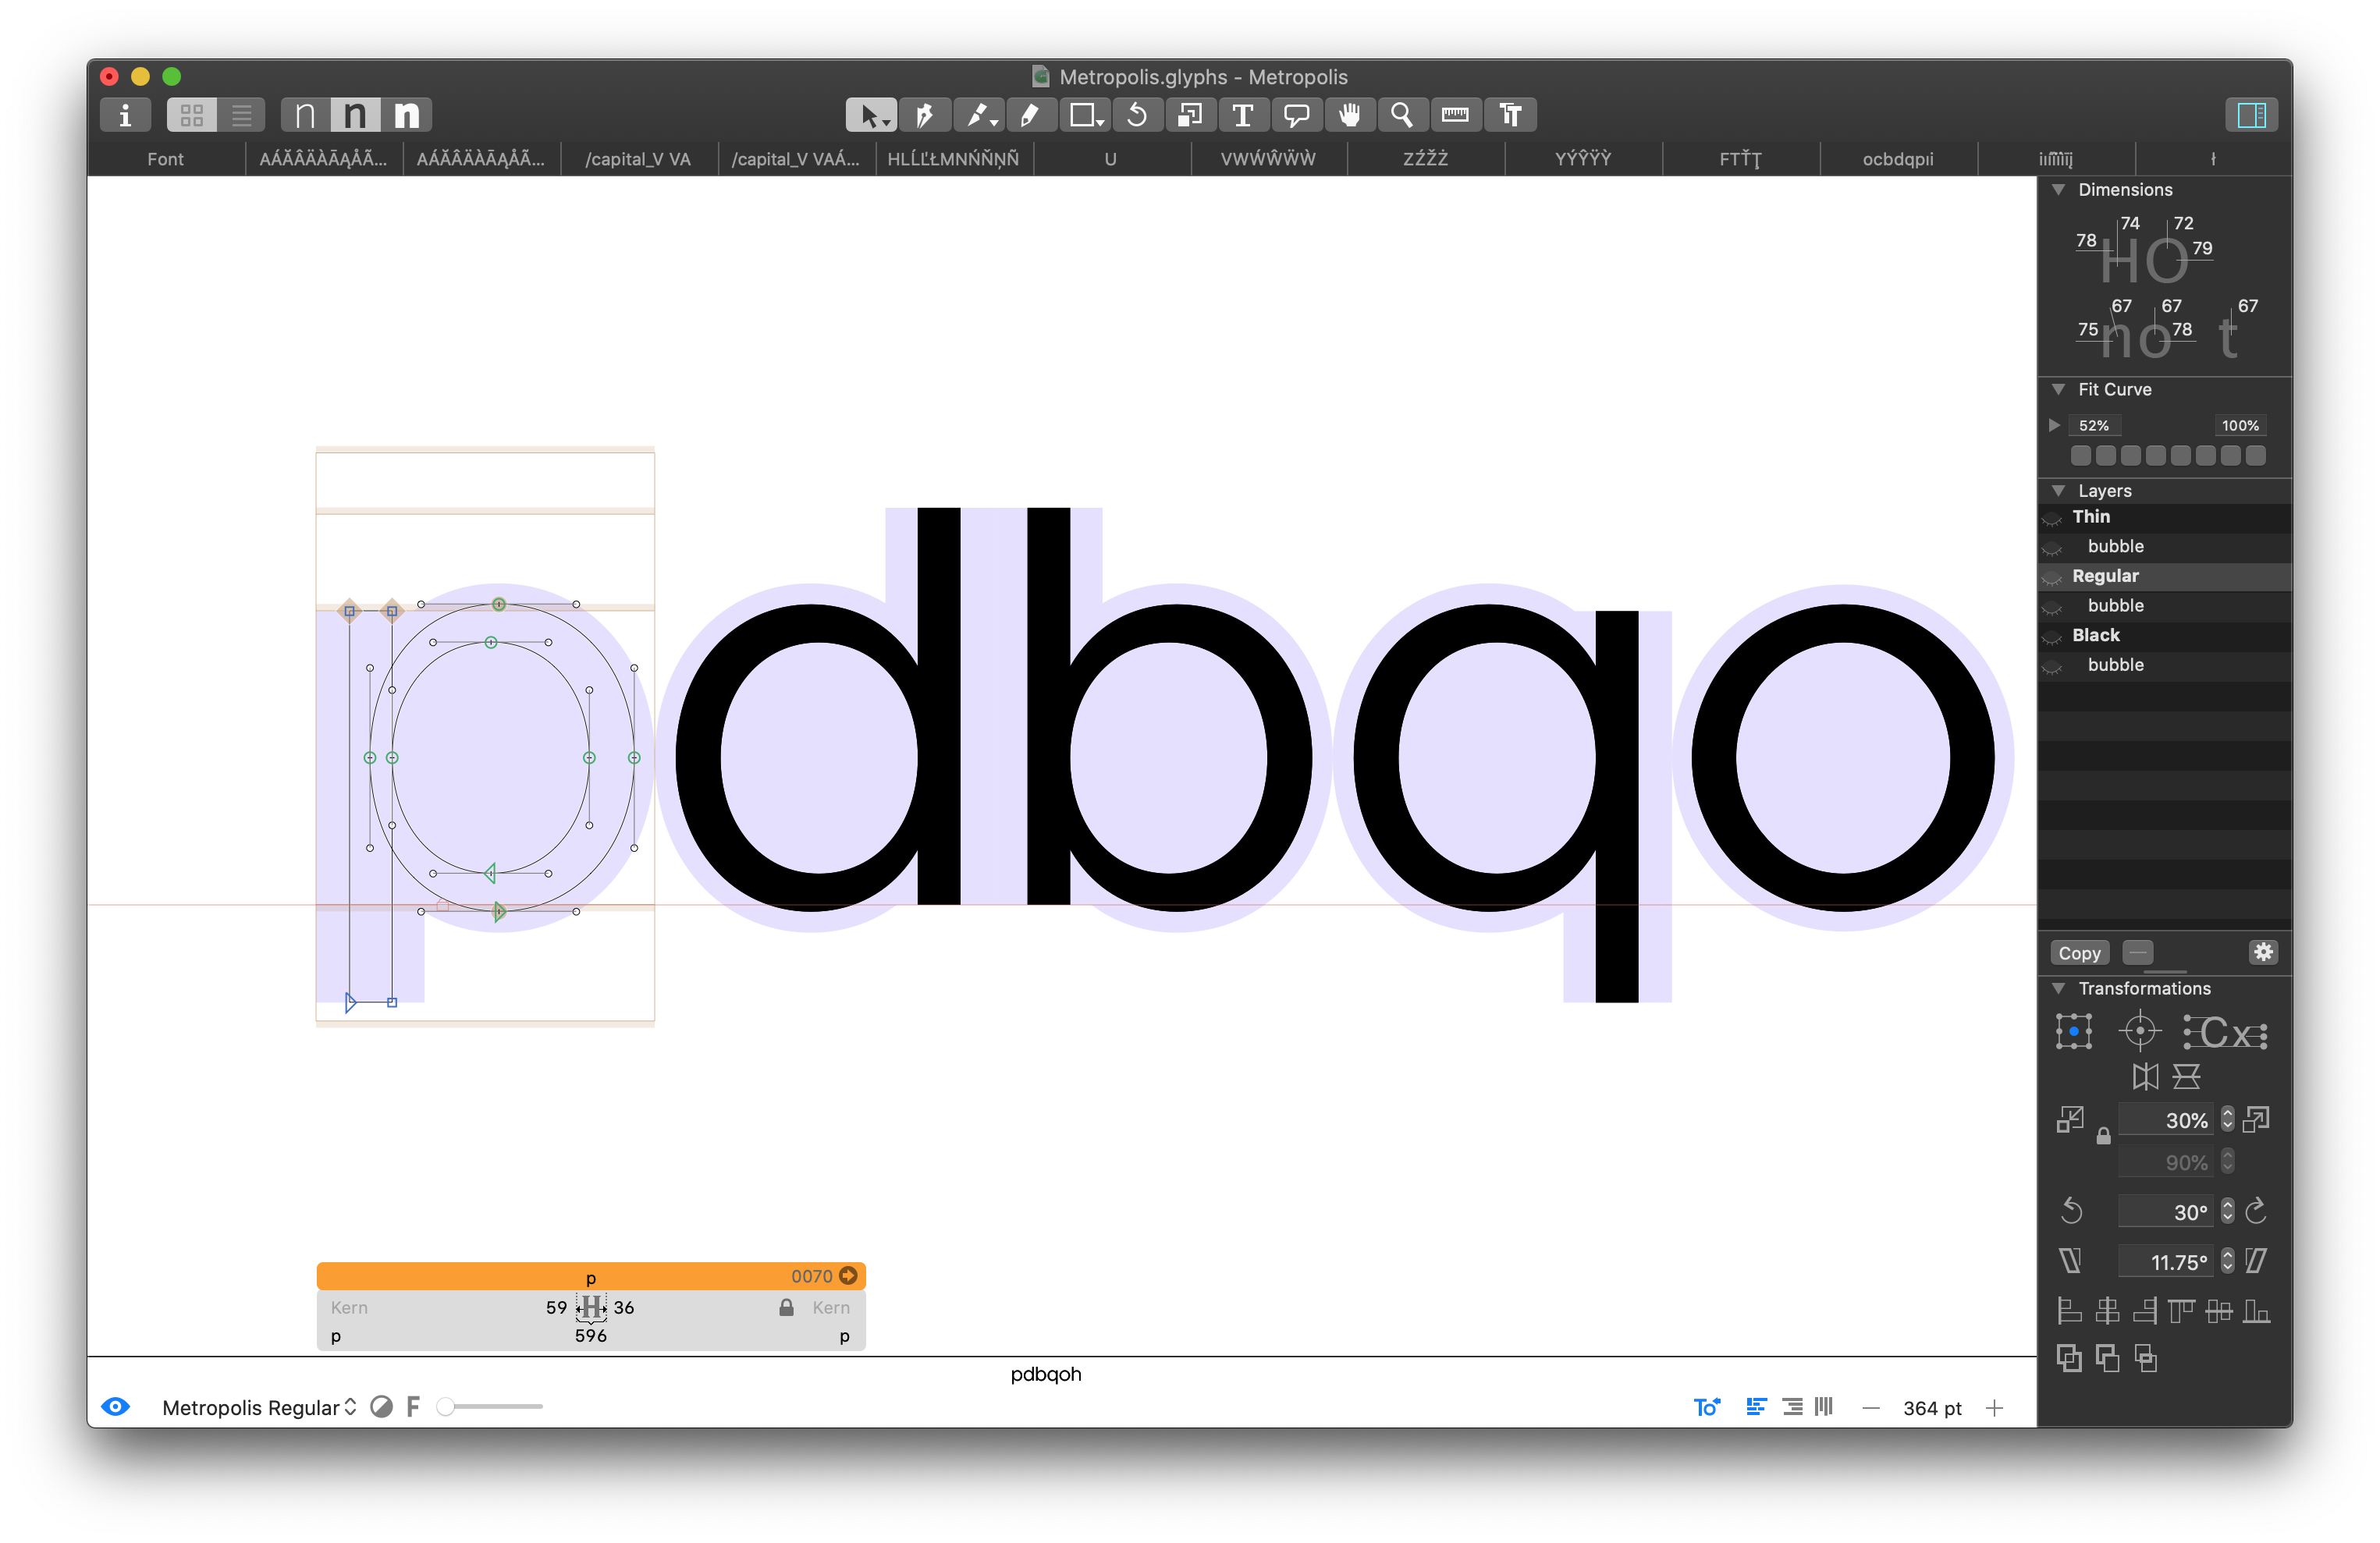This screenshot has height=1543, width=2380.
Task: Open the layers gear settings button
Action: tap(2263, 952)
